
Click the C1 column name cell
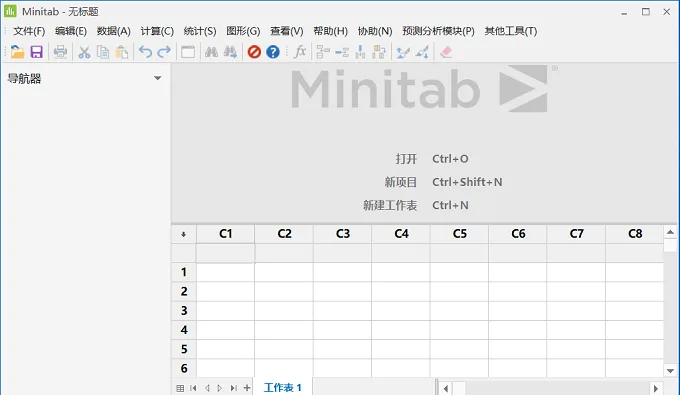coord(226,253)
